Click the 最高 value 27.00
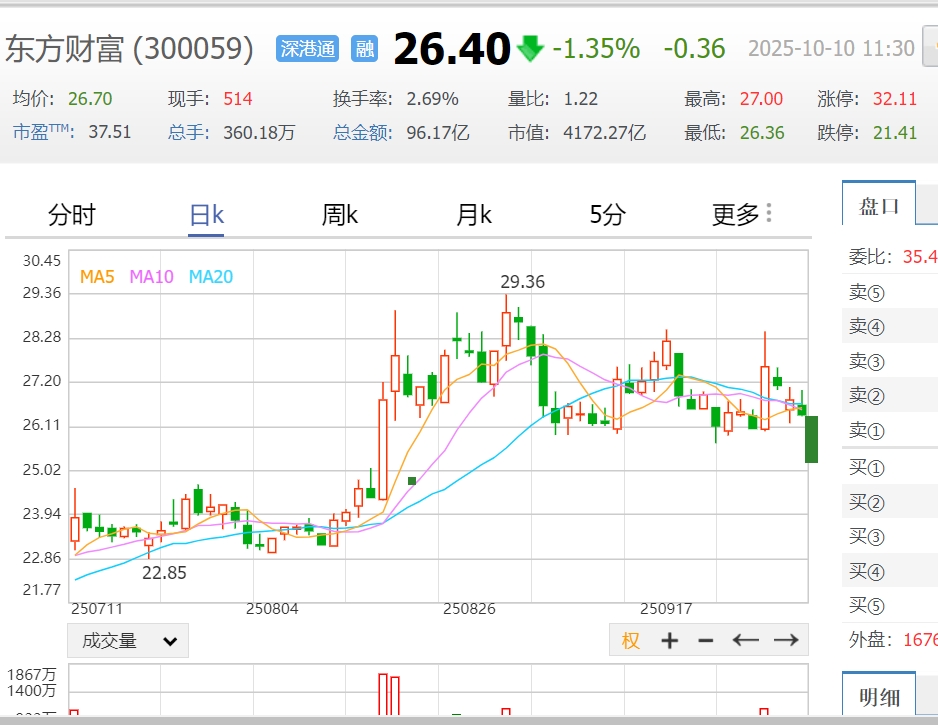The image size is (938, 725). [x=761, y=98]
